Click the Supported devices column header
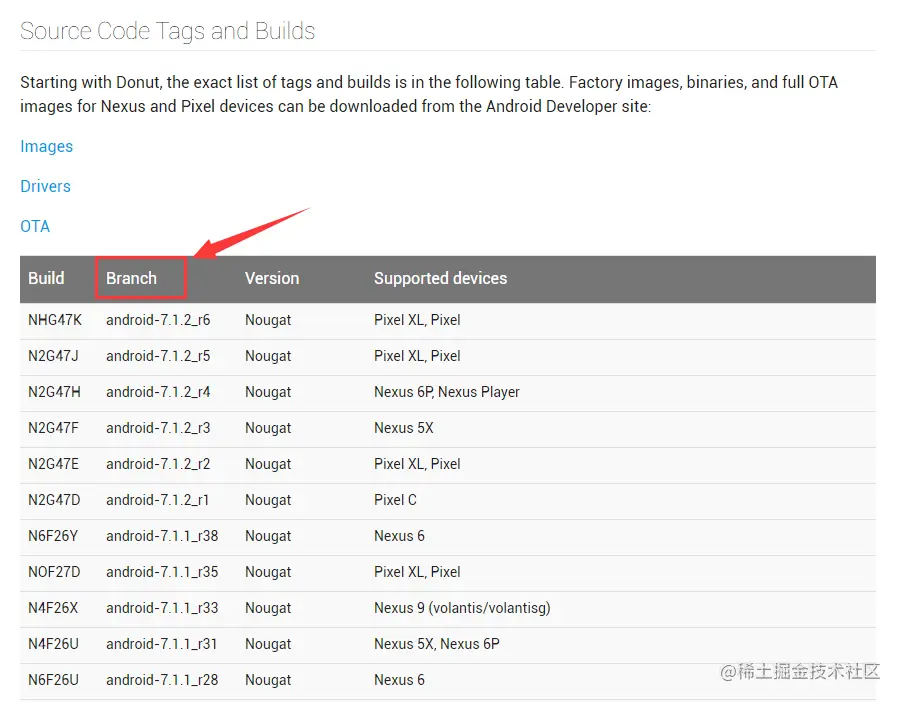The width and height of the screenshot is (901, 702). [x=440, y=278]
